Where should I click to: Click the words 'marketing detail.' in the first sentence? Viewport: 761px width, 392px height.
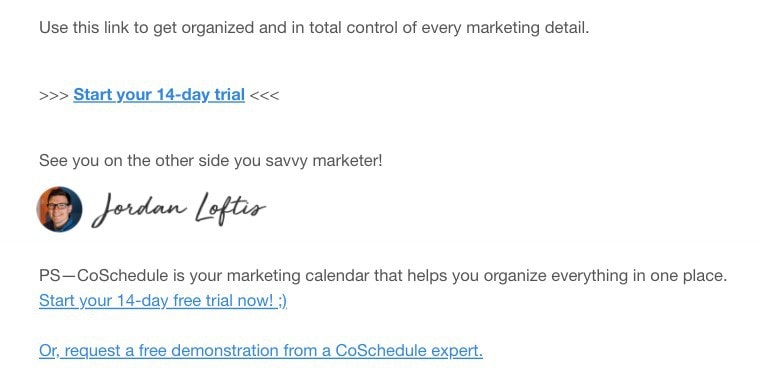coord(528,28)
